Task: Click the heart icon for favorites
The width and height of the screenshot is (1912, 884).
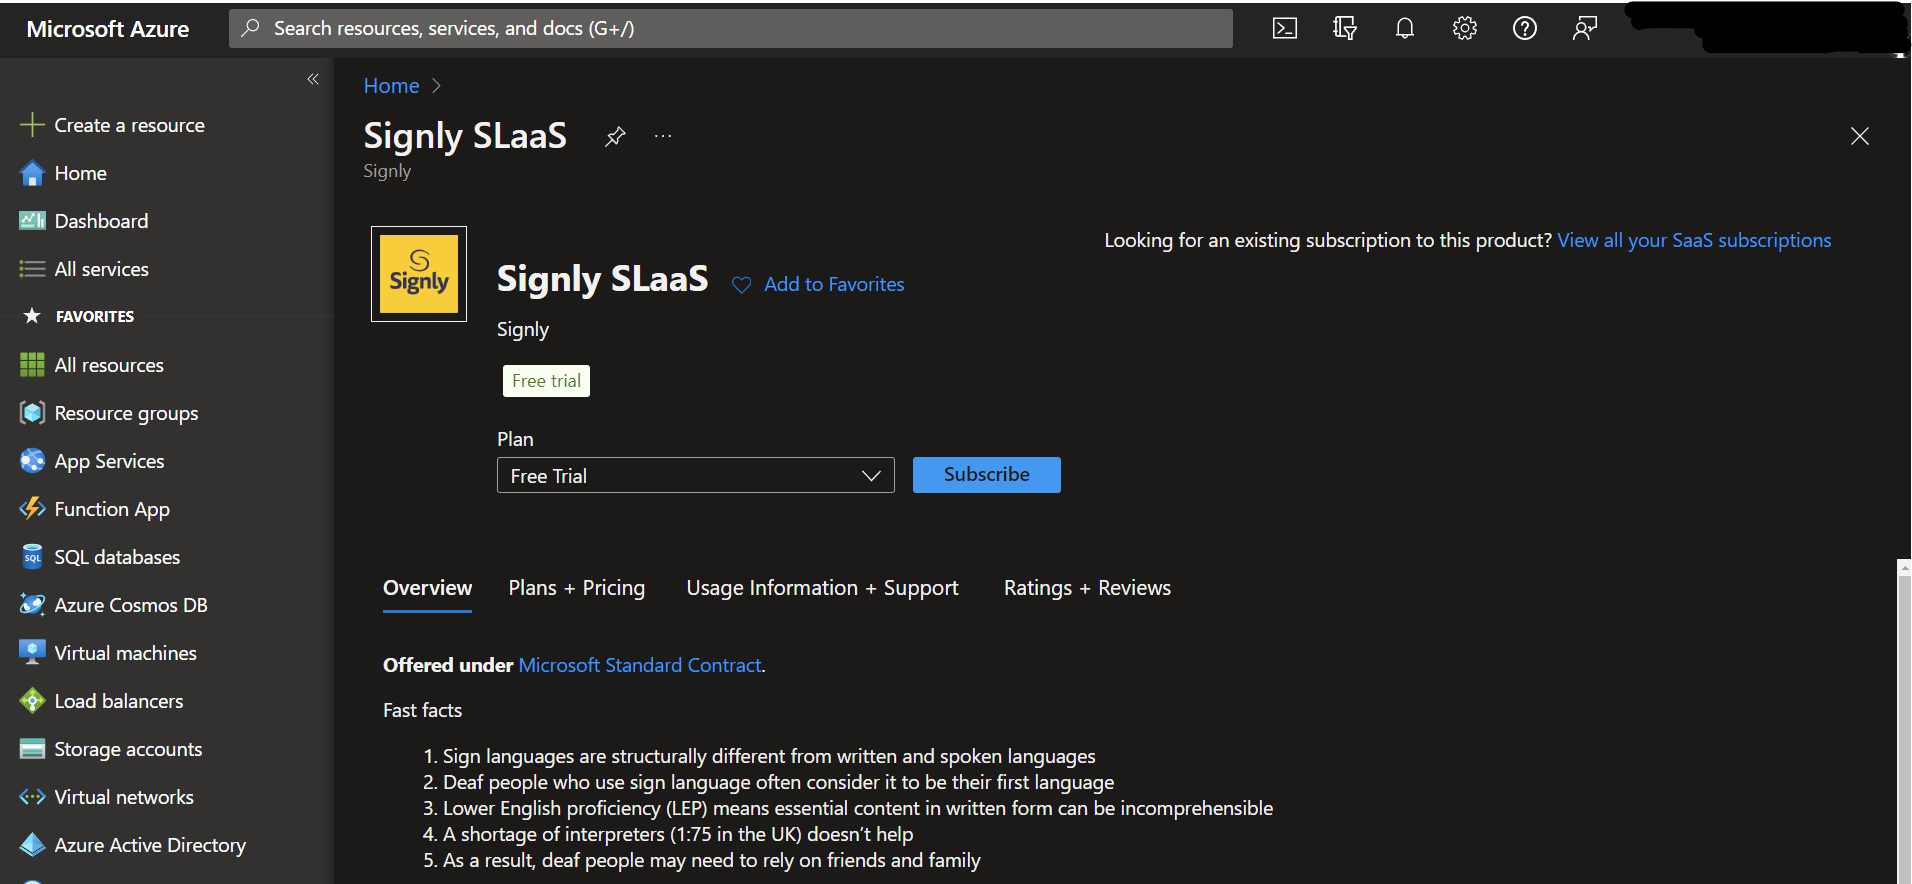Action: [742, 285]
